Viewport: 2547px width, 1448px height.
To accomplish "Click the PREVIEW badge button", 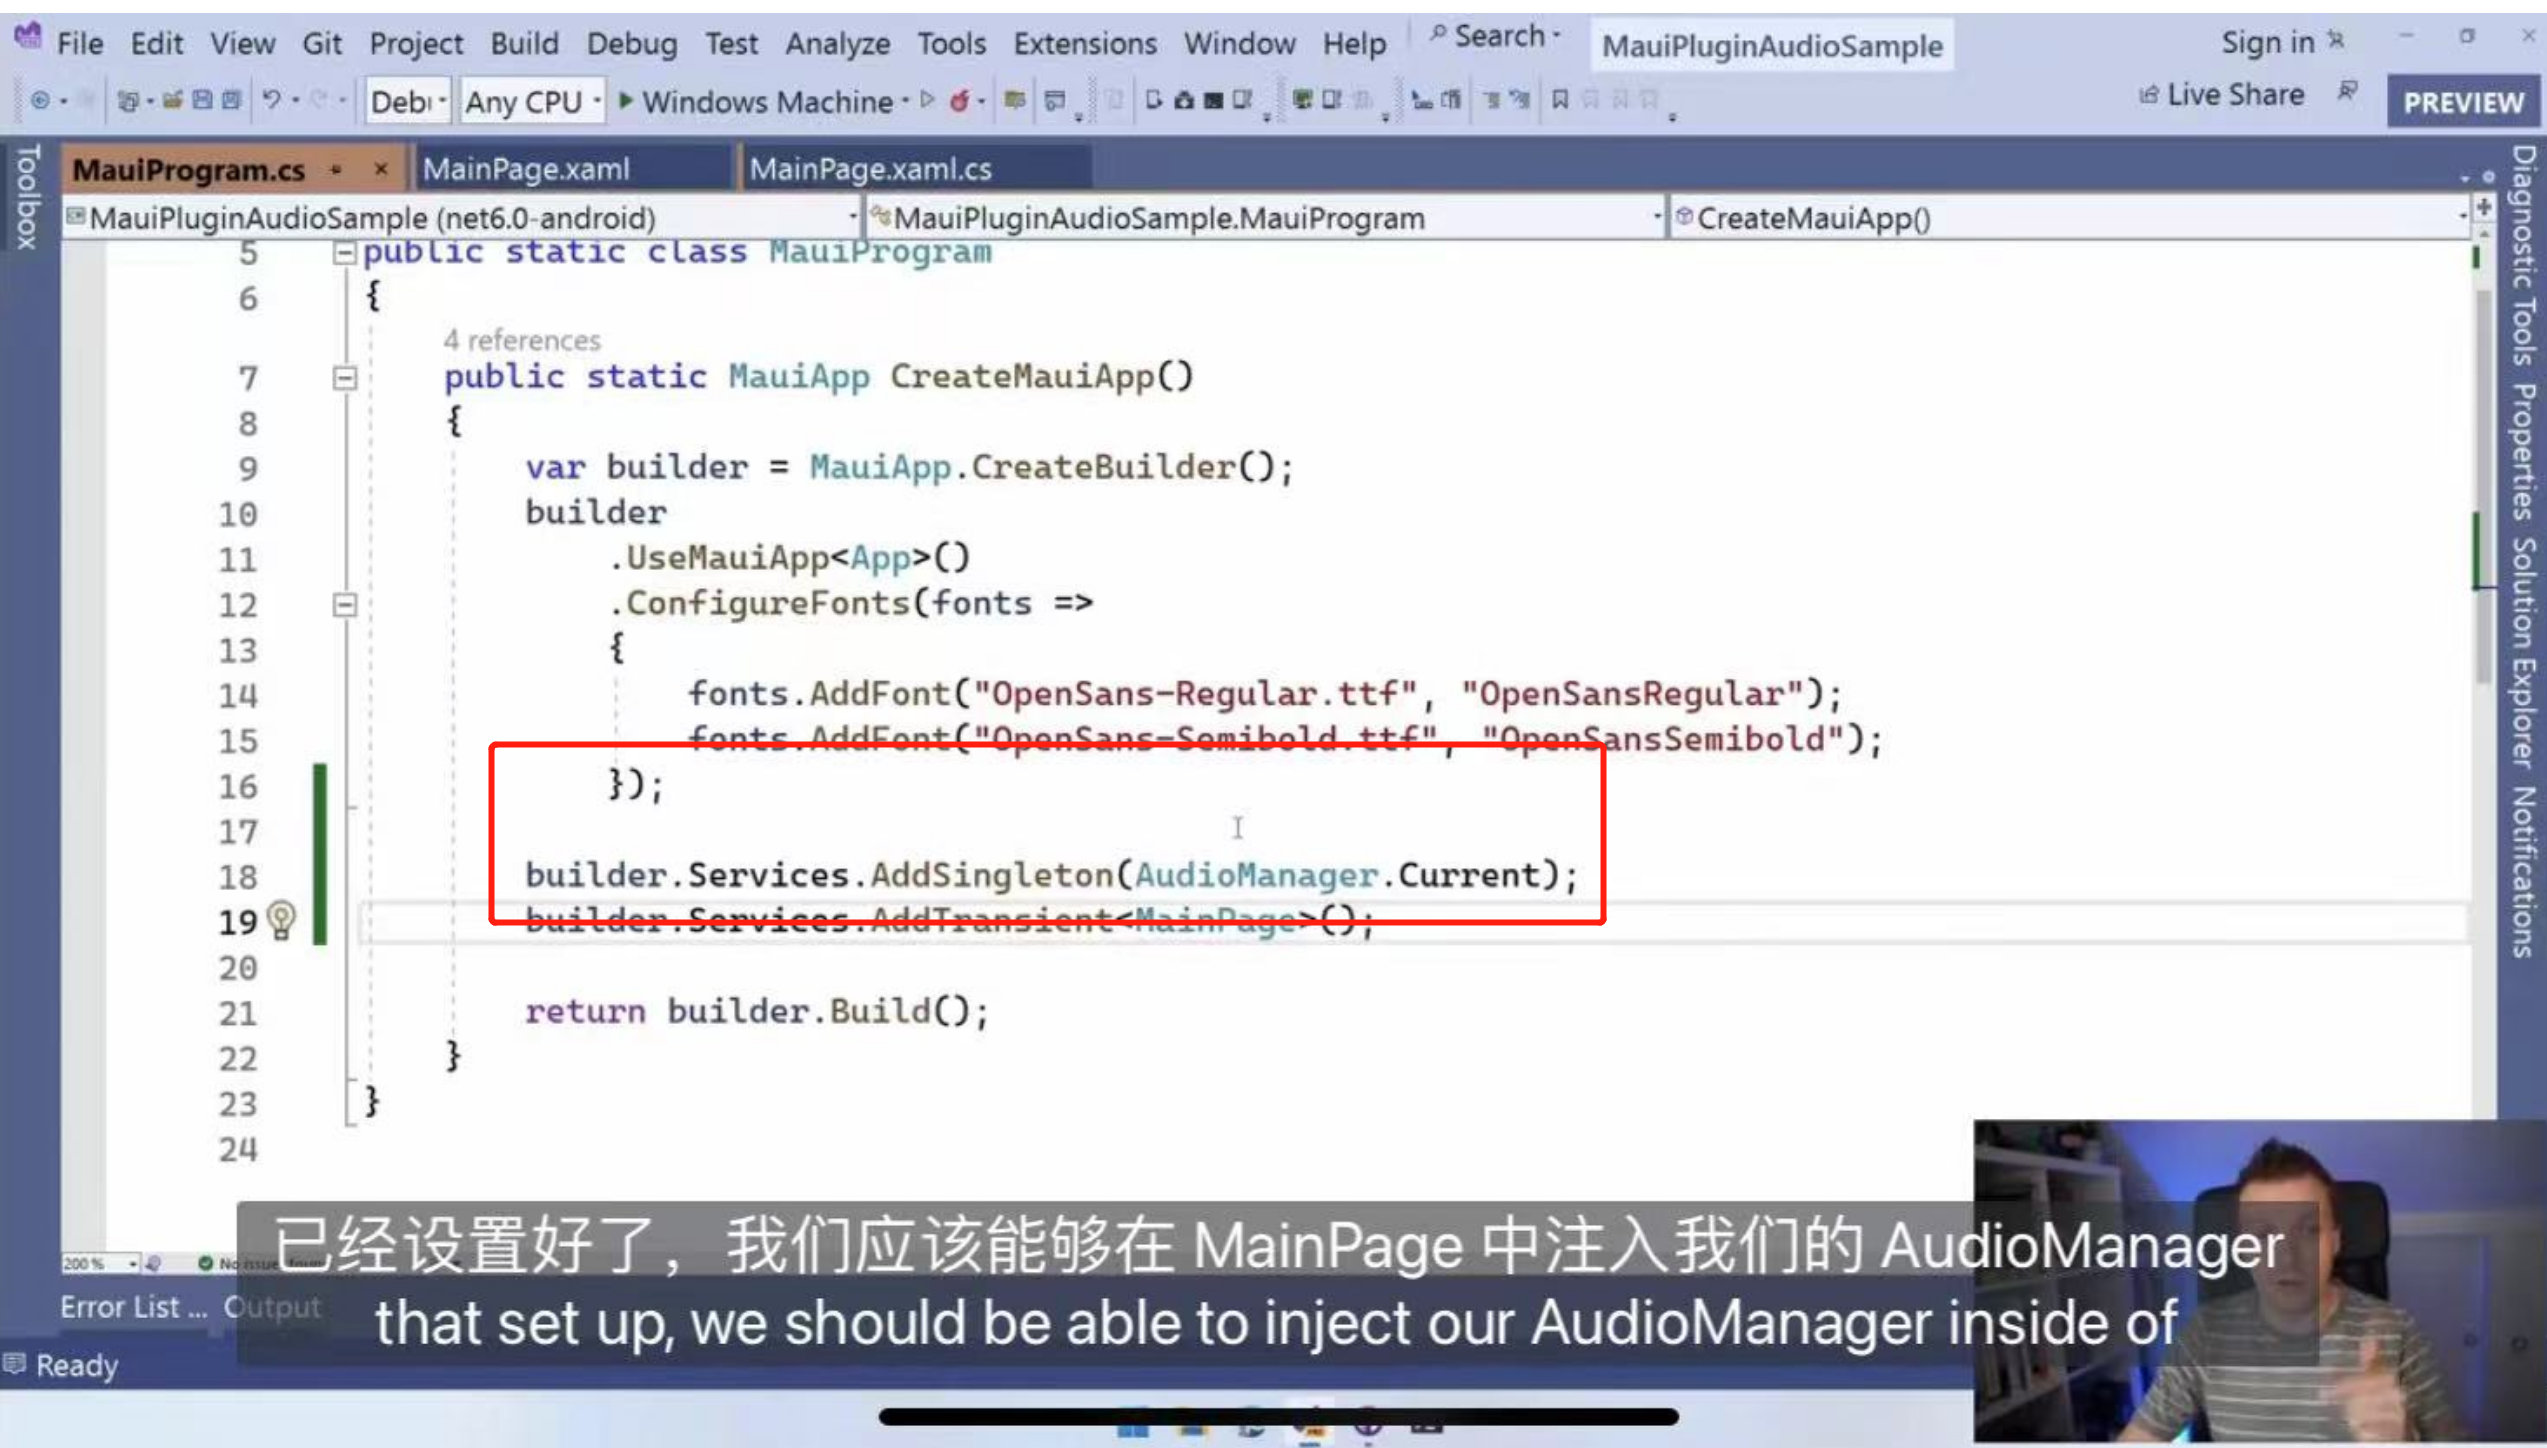I will [x=2463, y=102].
